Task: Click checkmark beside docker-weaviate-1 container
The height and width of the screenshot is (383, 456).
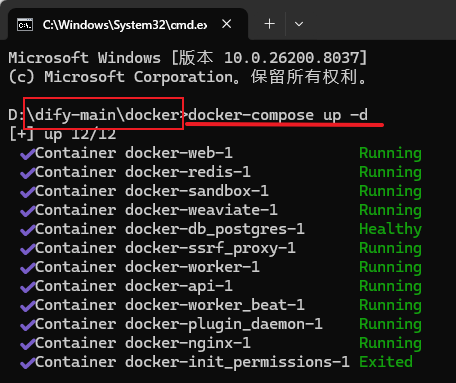Action: click(27, 211)
